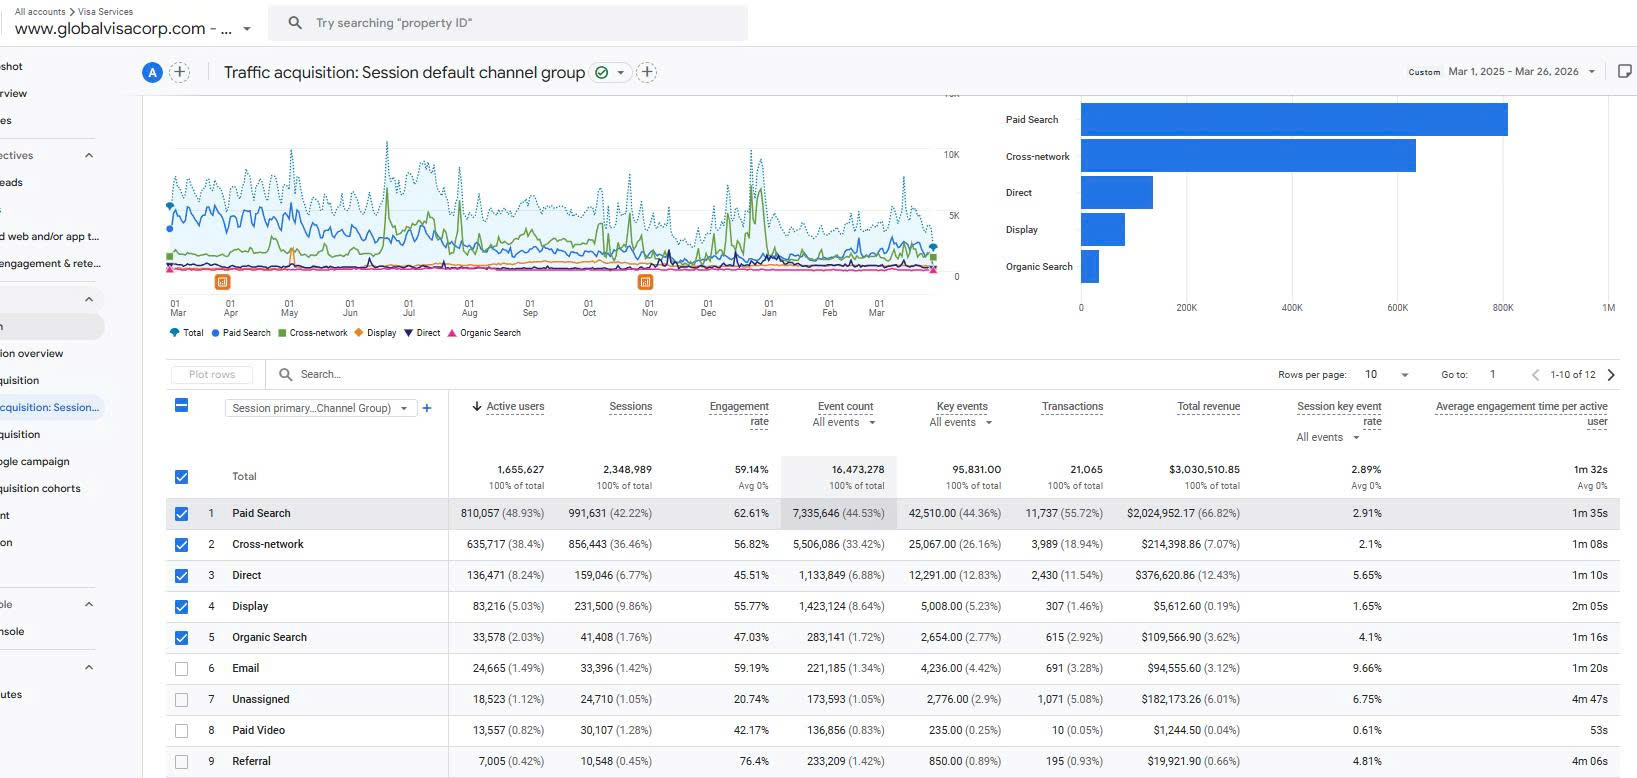Uncheck the Paid Search row checkbox
The width and height of the screenshot is (1637, 778).
point(181,514)
